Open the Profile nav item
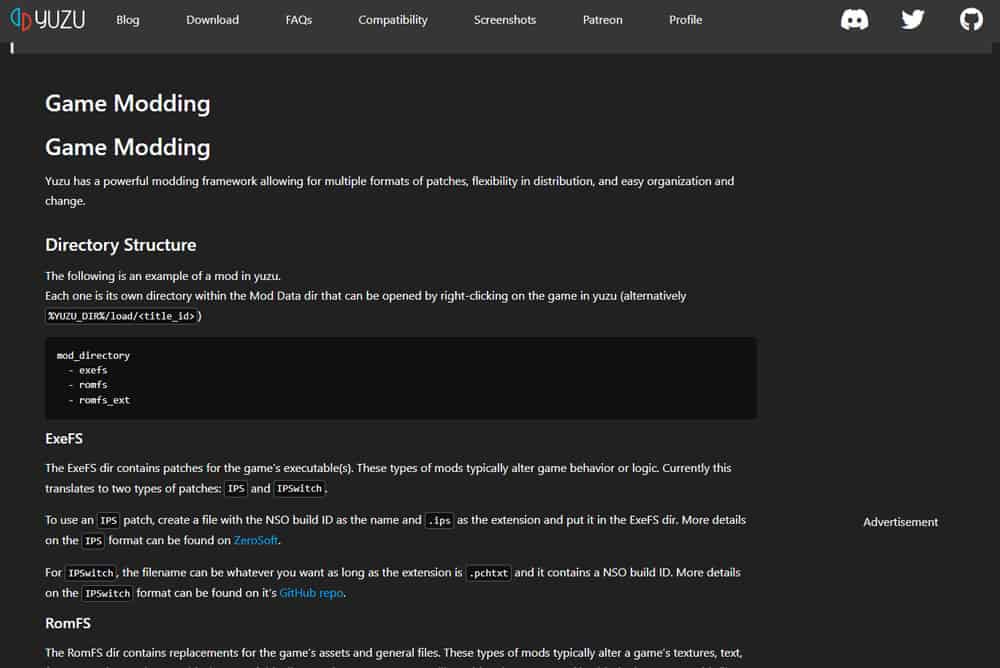Viewport: 1000px width, 668px height. tap(686, 20)
